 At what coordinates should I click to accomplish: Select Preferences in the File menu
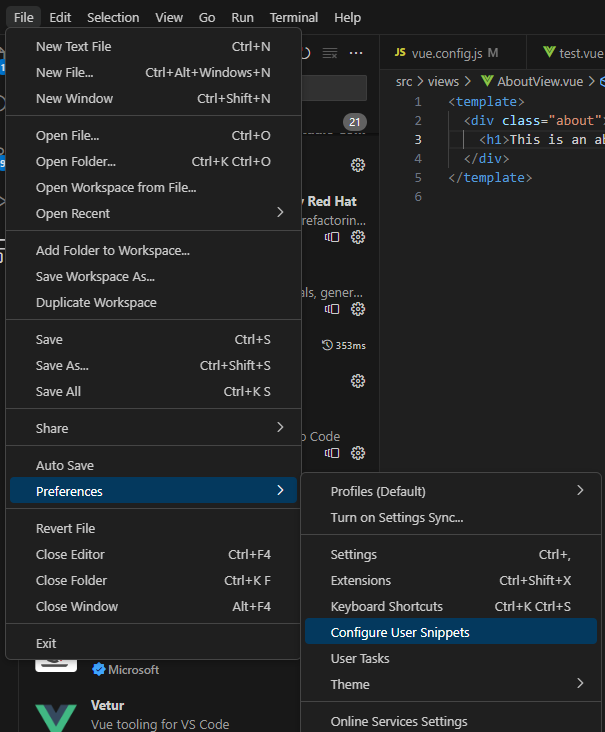[153, 491]
